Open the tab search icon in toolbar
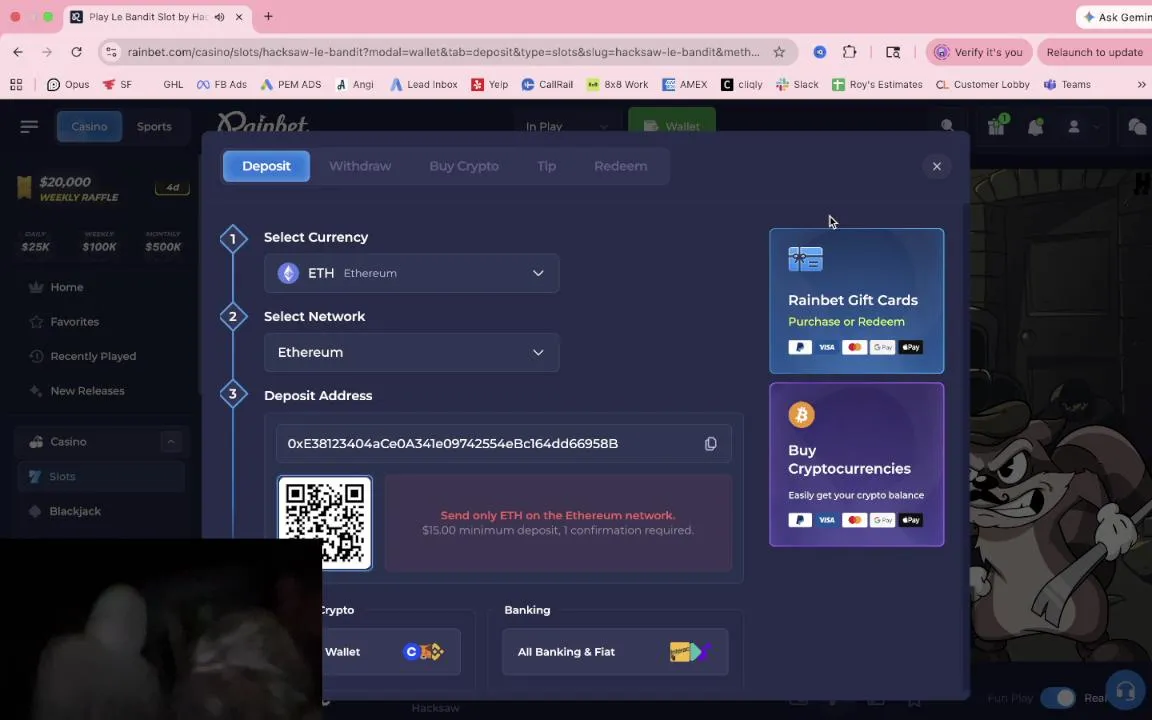This screenshot has height=720, width=1152. pyautogui.click(x=893, y=52)
